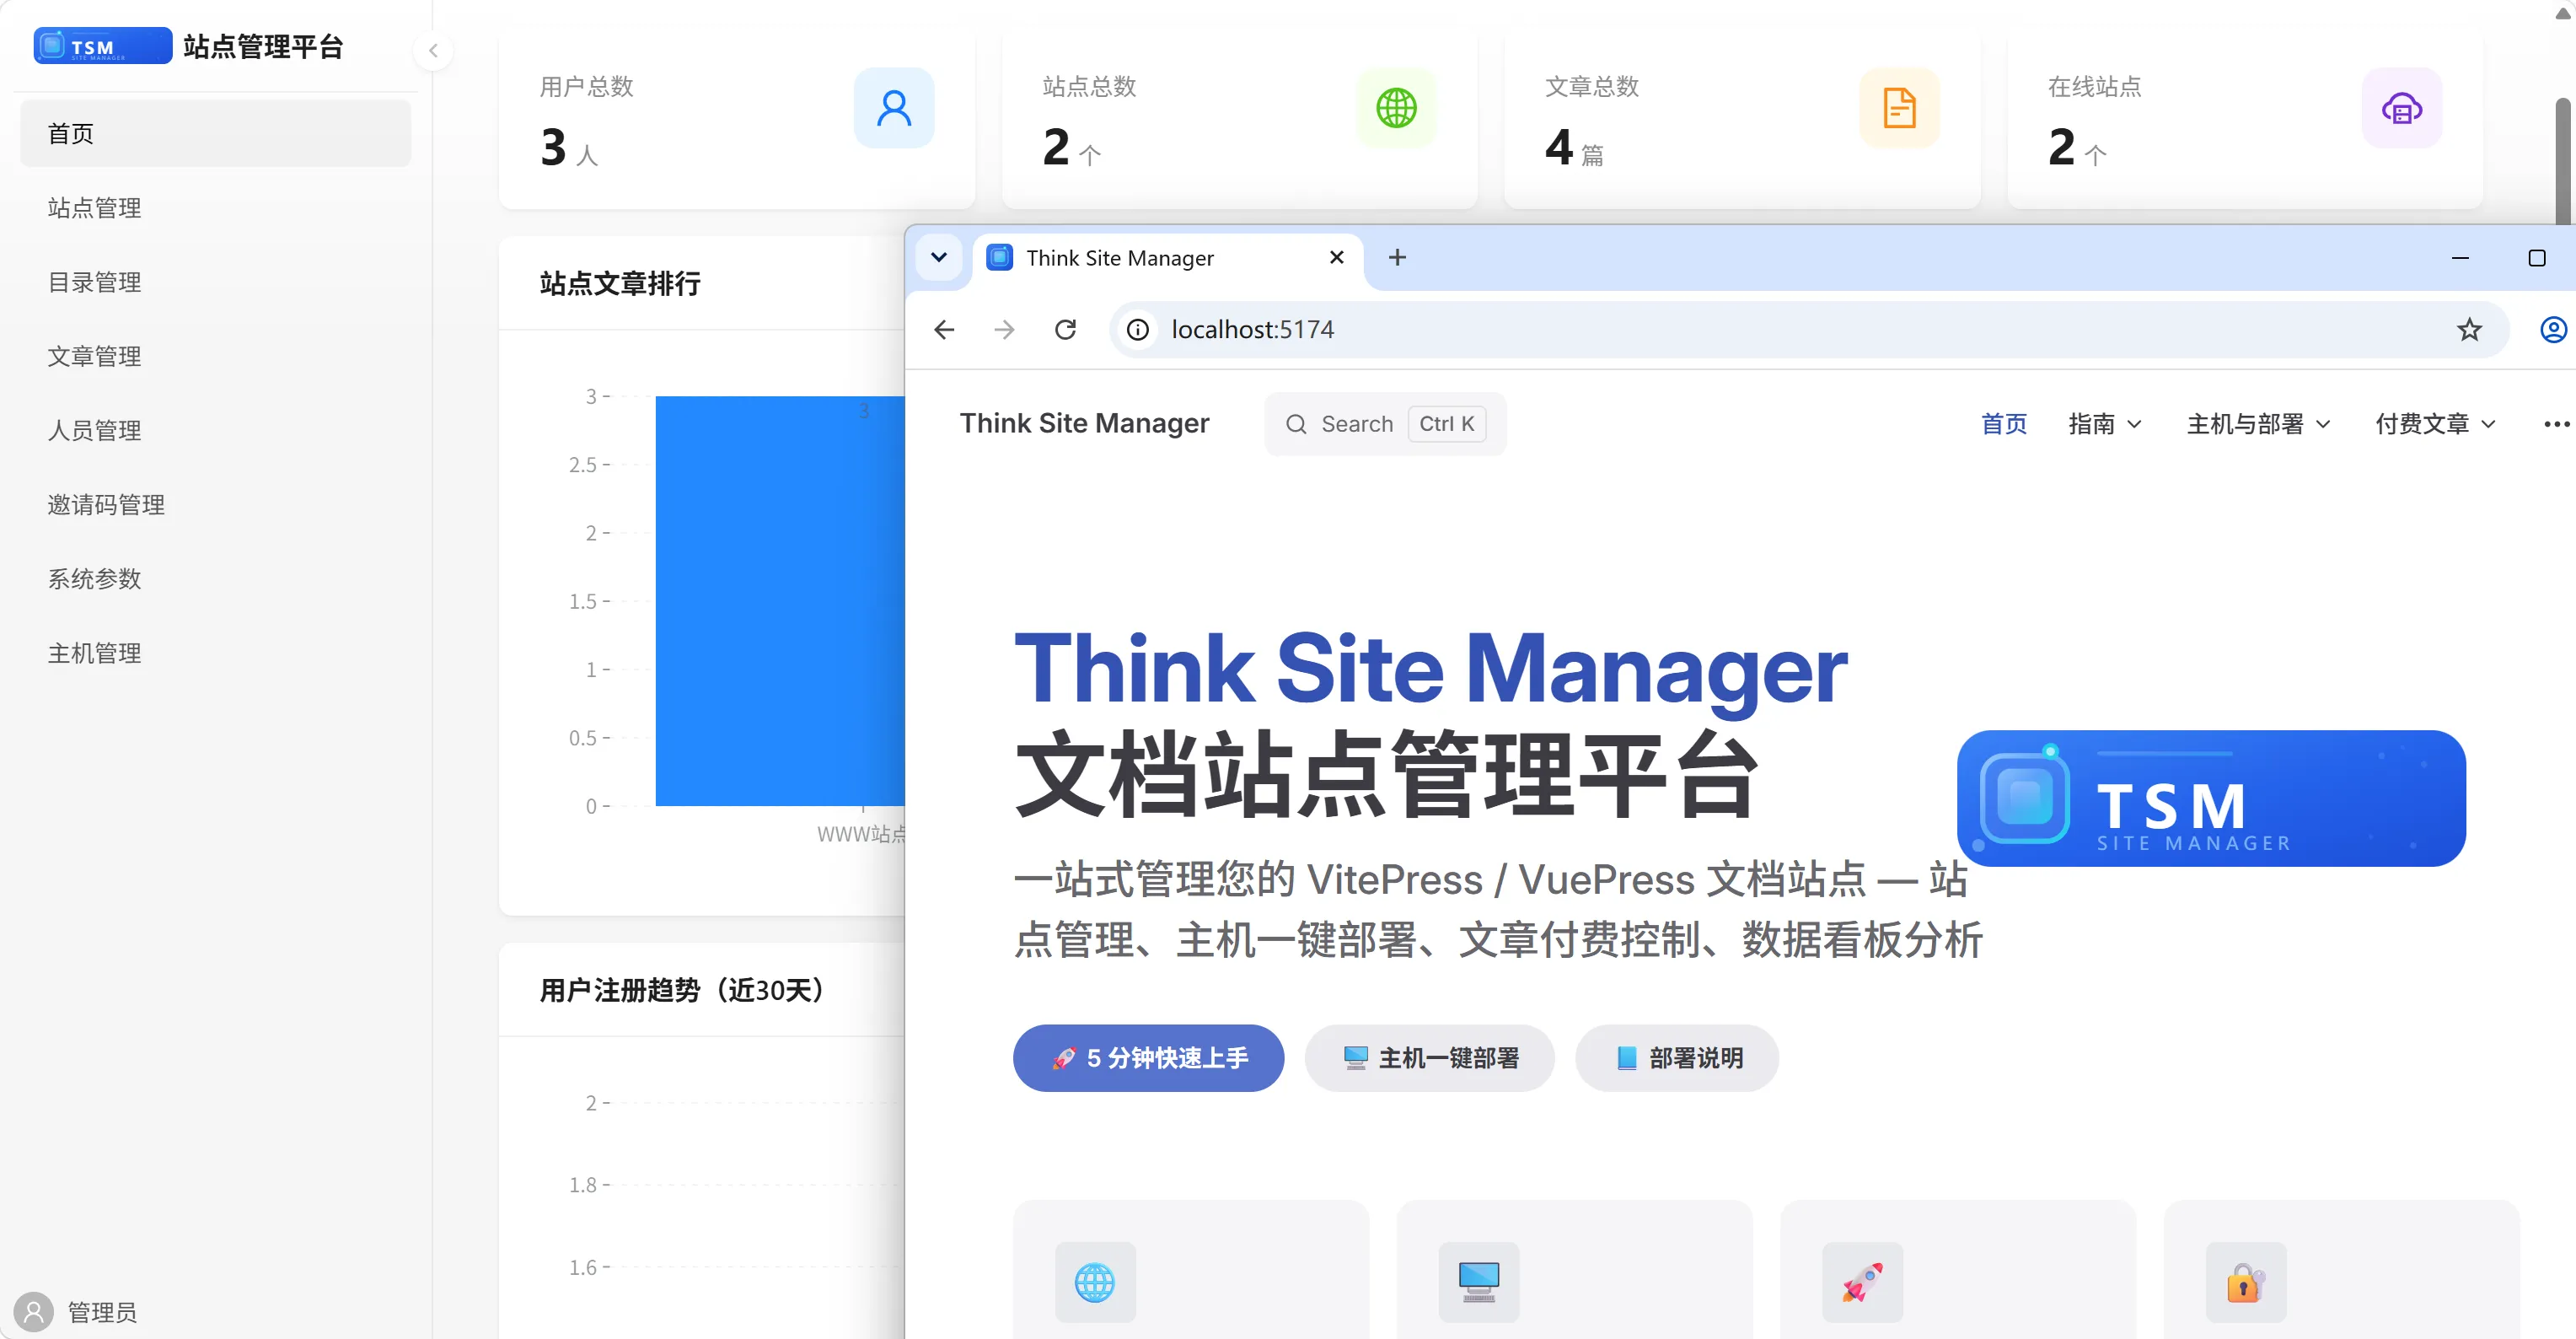
Task: Go to 目录管理 in the sidebar
Action: 215,282
